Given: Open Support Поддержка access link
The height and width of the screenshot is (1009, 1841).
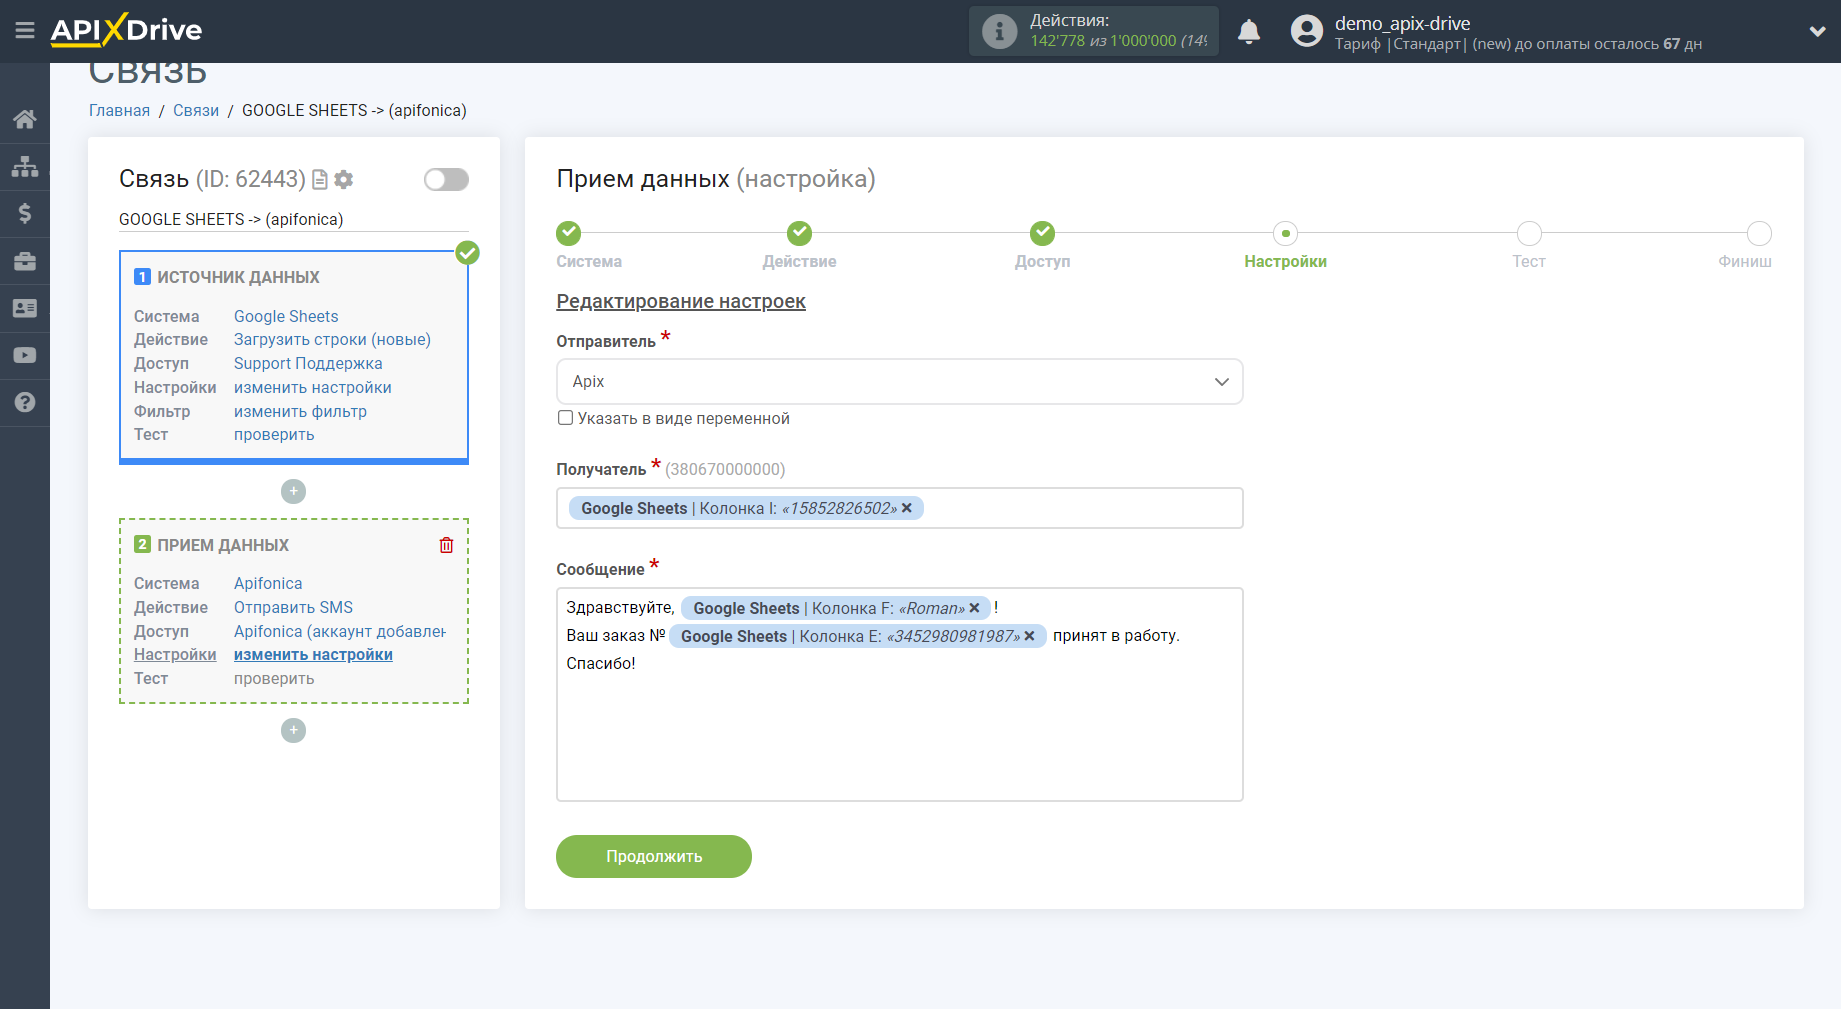Looking at the screenshot, I should click(x=308, y=364).
